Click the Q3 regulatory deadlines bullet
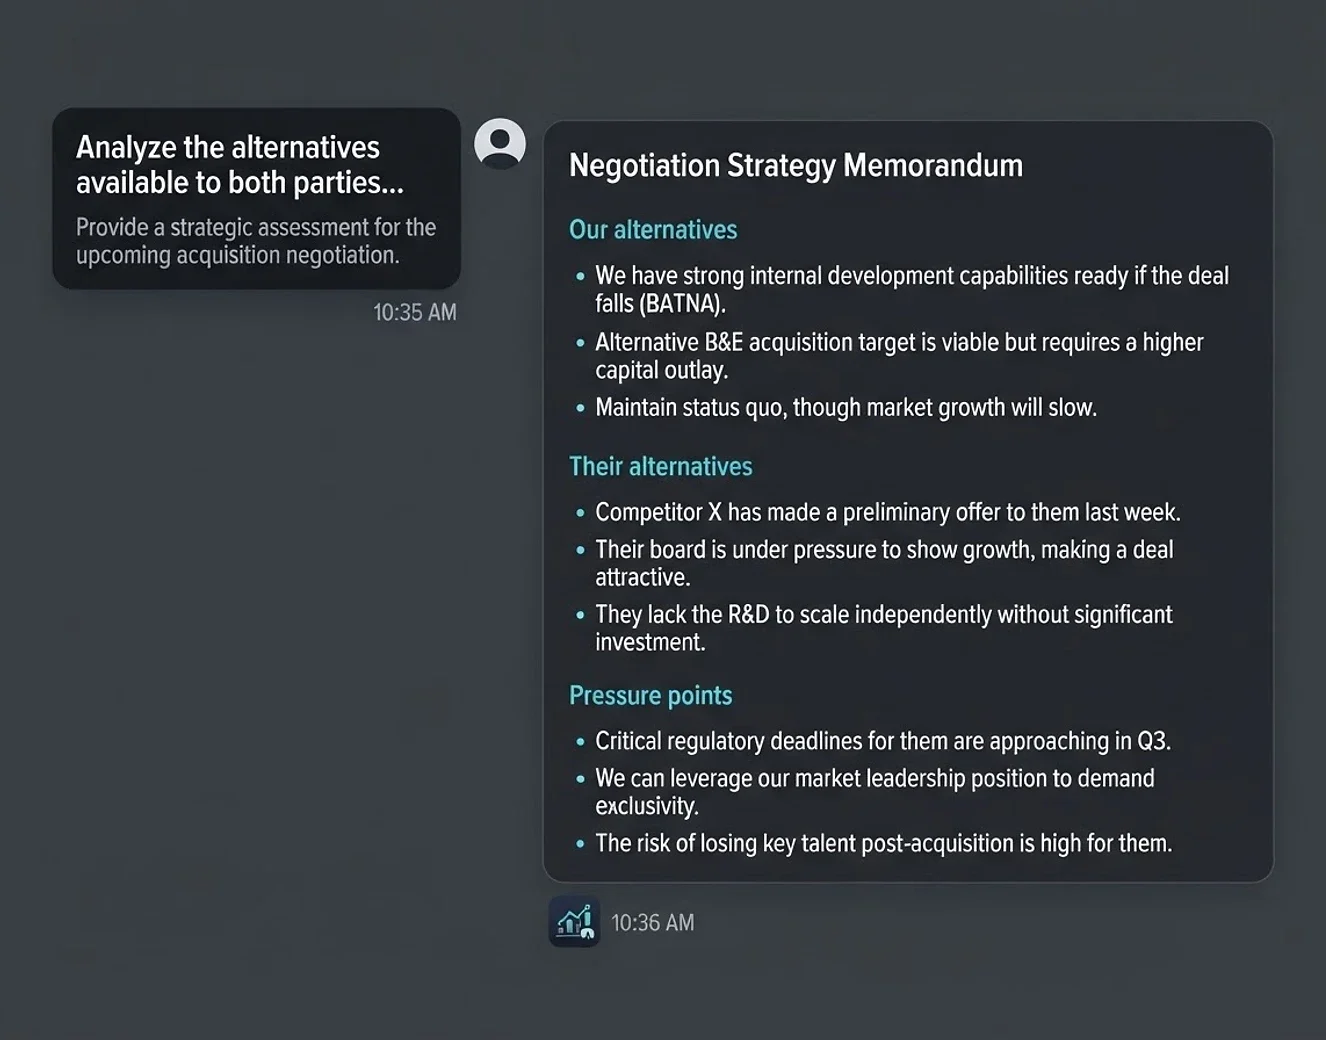The image size is (1326, 1040). (873, 741)
